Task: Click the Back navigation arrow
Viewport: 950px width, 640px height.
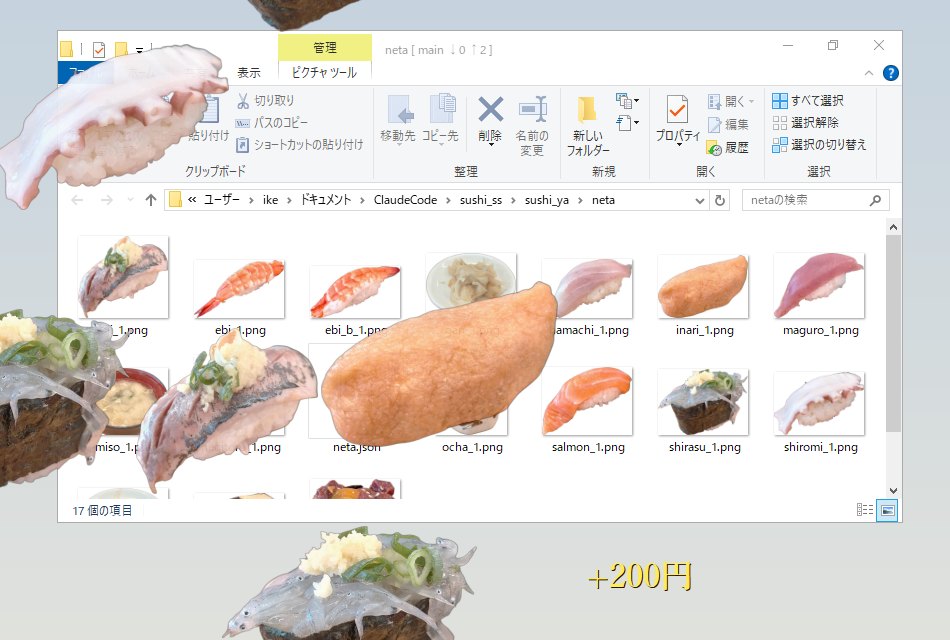Action: (x=77, y=200)
